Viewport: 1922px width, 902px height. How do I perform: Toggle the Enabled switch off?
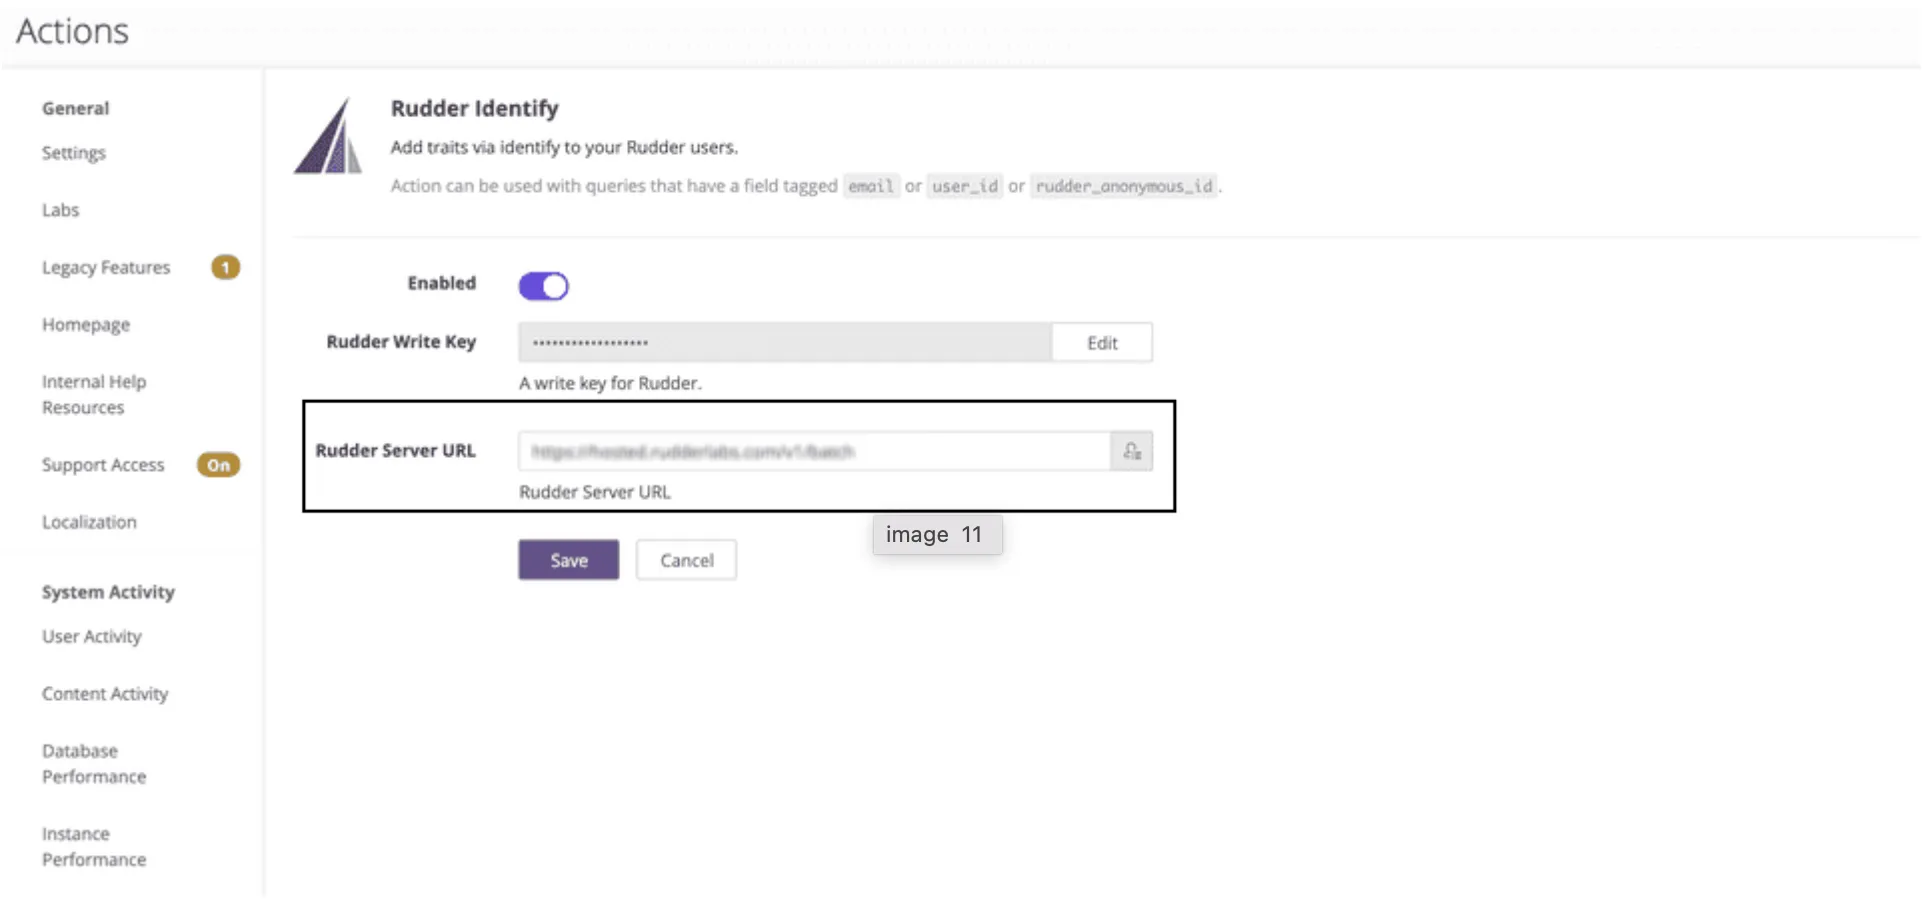(x=543, y=286)
